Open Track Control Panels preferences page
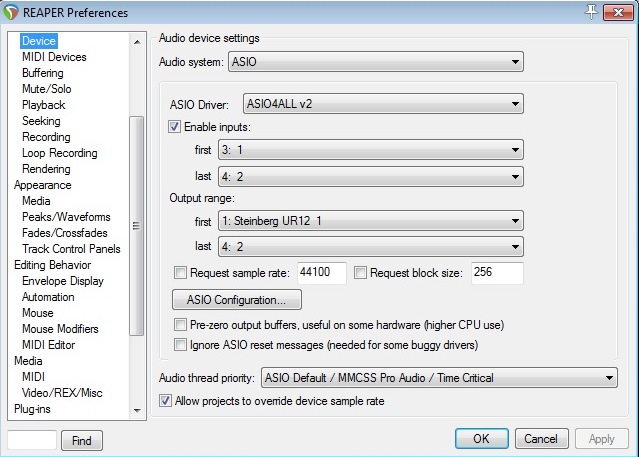Image resolution: width=639 pixels, height=457 pixels. (x=71, y=249)
